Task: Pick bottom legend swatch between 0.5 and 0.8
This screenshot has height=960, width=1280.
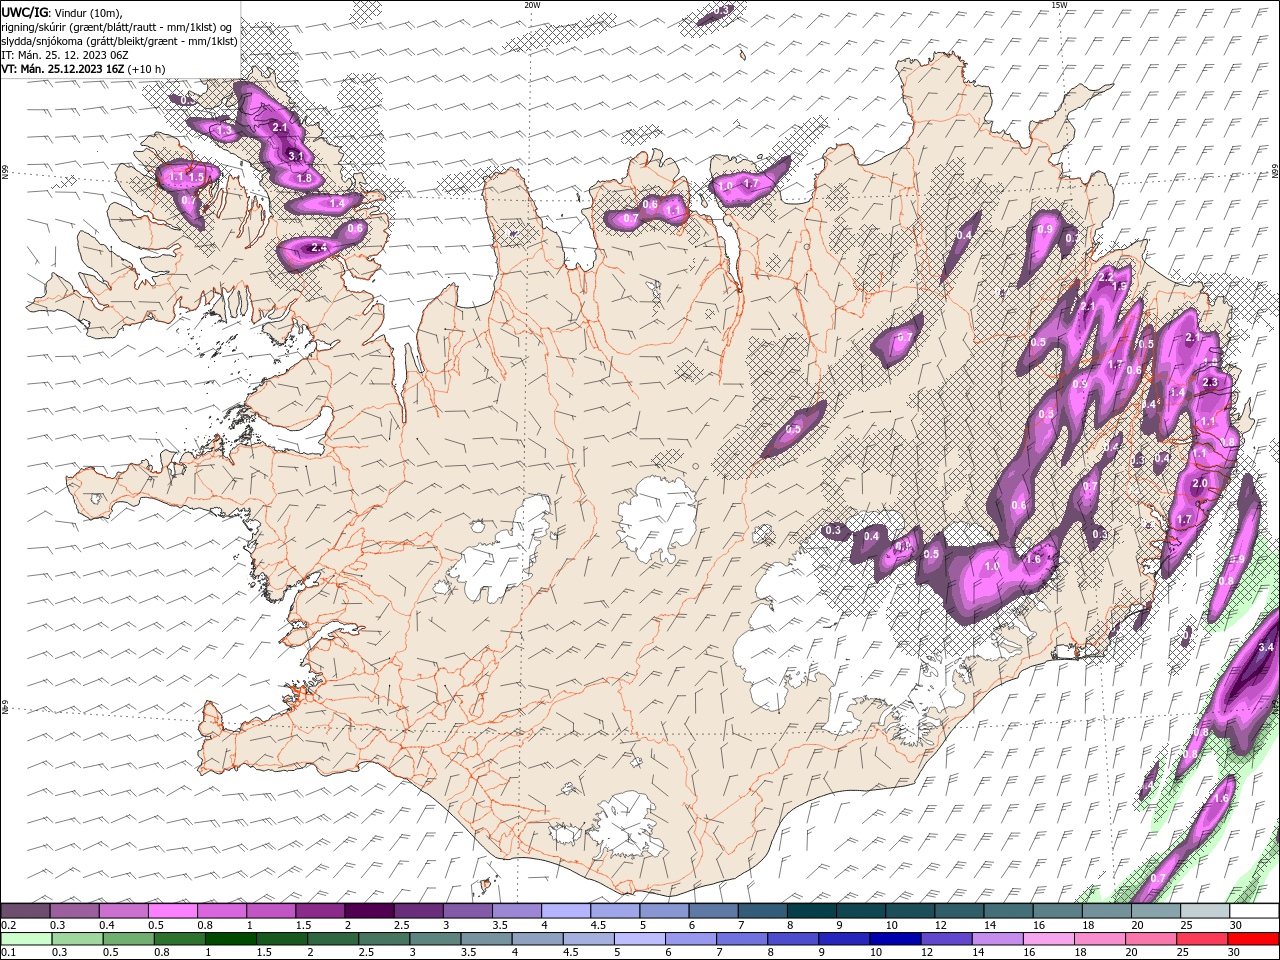Action: point(129,939)
